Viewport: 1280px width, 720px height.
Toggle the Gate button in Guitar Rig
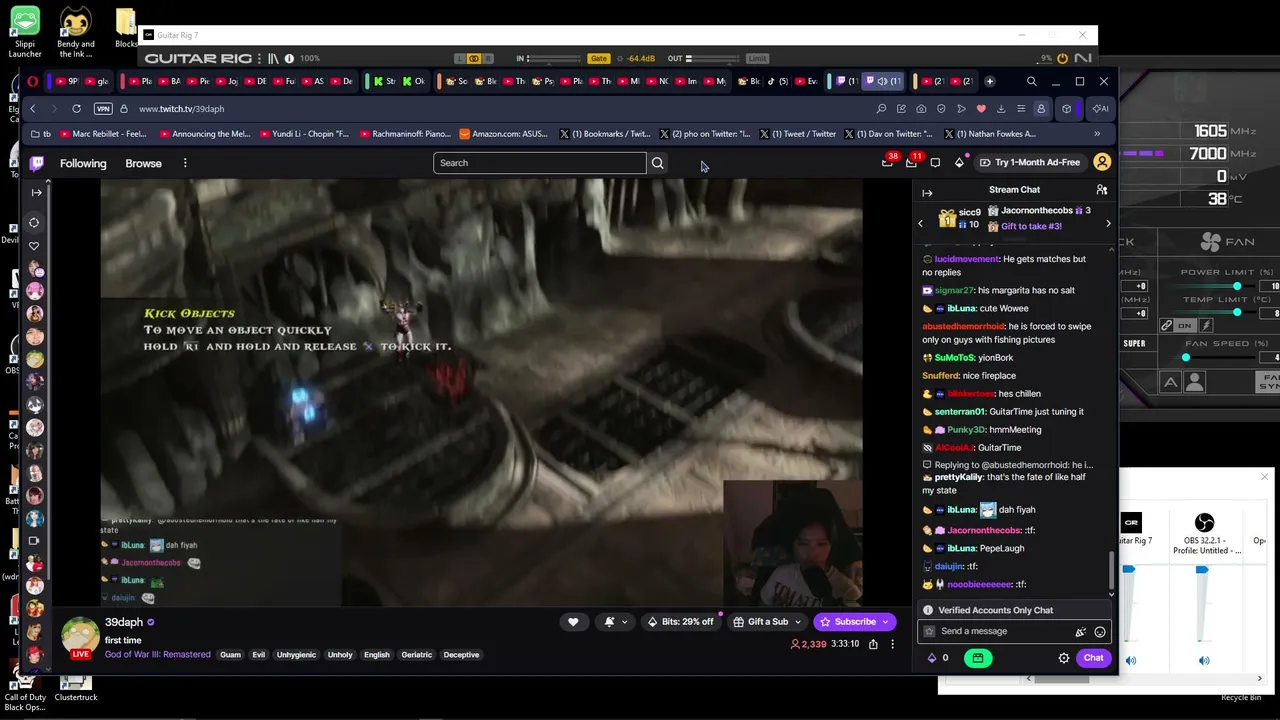pos(599,59)
